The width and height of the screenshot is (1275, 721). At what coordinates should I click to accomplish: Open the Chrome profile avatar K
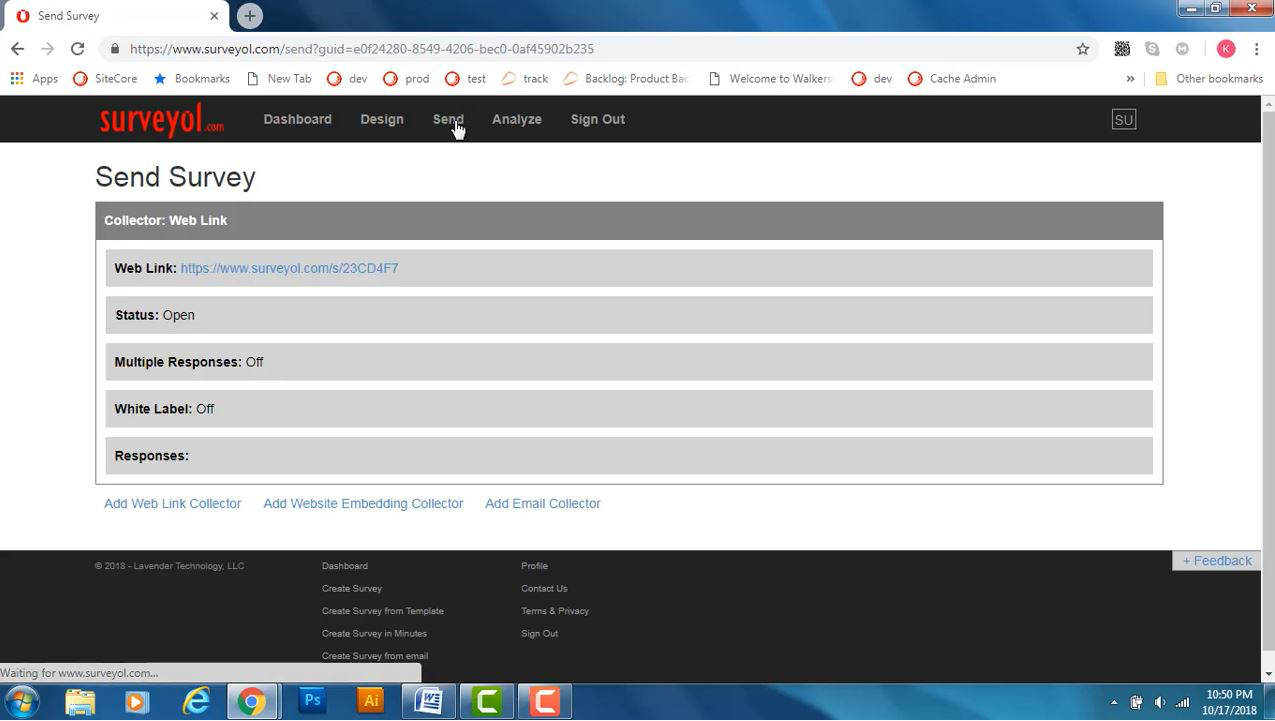pos(1226,49)
